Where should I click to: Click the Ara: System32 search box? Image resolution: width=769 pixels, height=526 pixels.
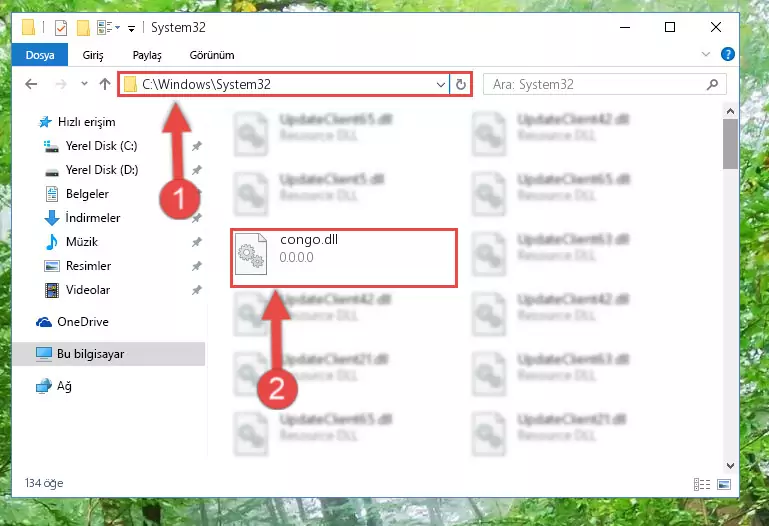point(604,84)
